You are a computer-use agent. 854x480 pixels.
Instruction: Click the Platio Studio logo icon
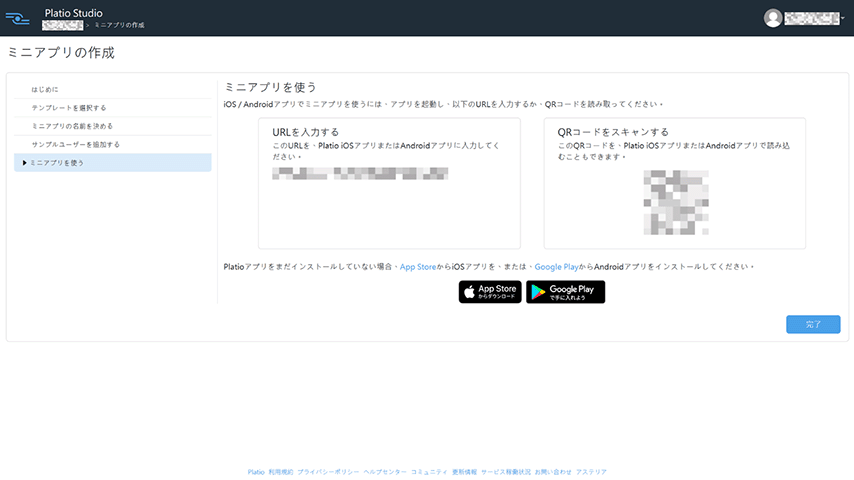17,19
